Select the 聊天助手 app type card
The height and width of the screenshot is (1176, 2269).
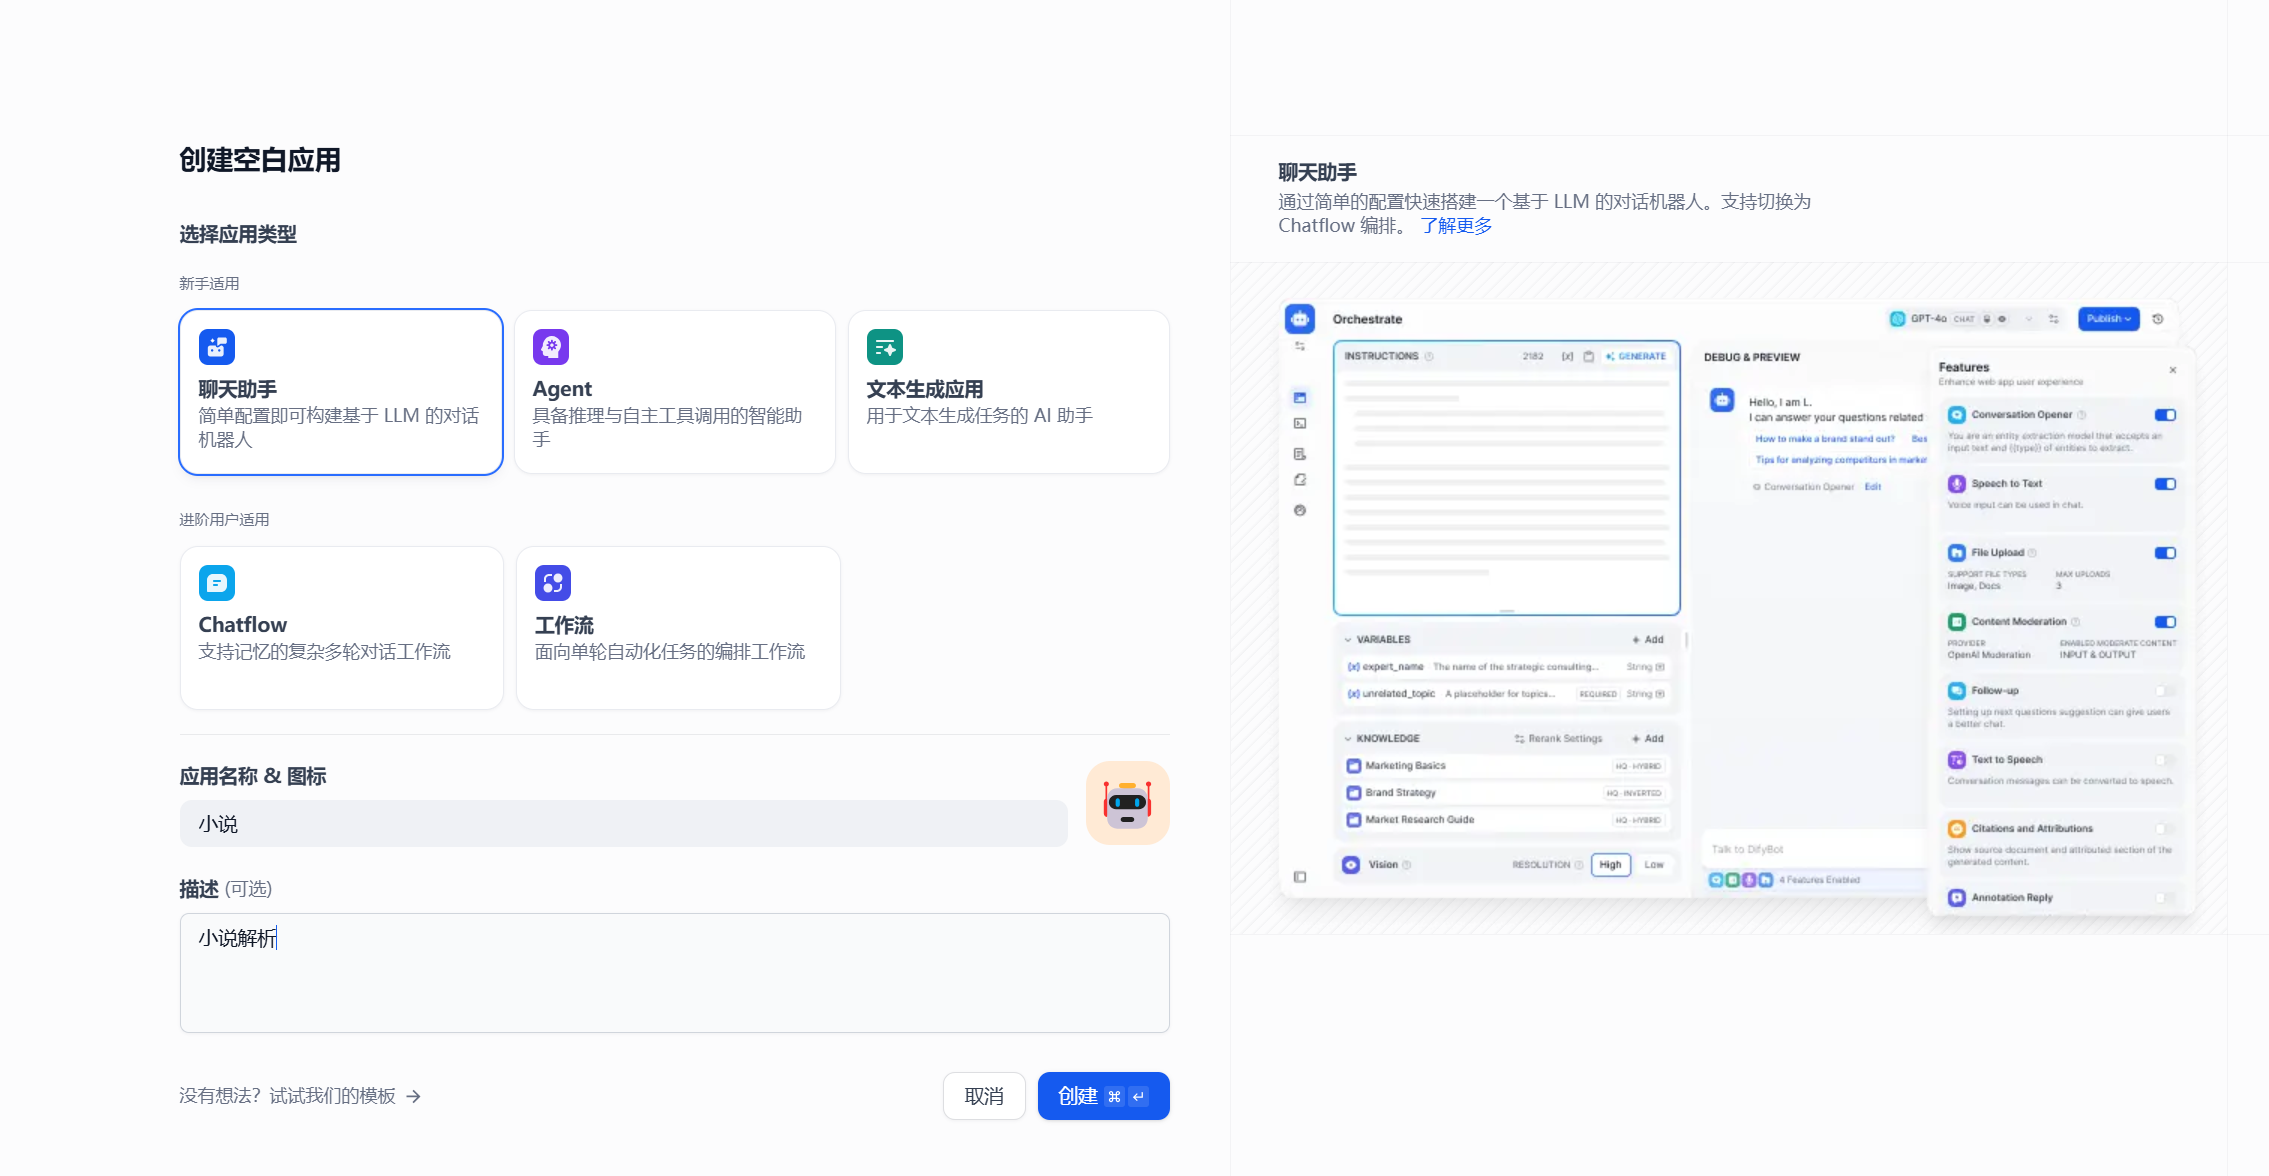[x=340, y=392]
